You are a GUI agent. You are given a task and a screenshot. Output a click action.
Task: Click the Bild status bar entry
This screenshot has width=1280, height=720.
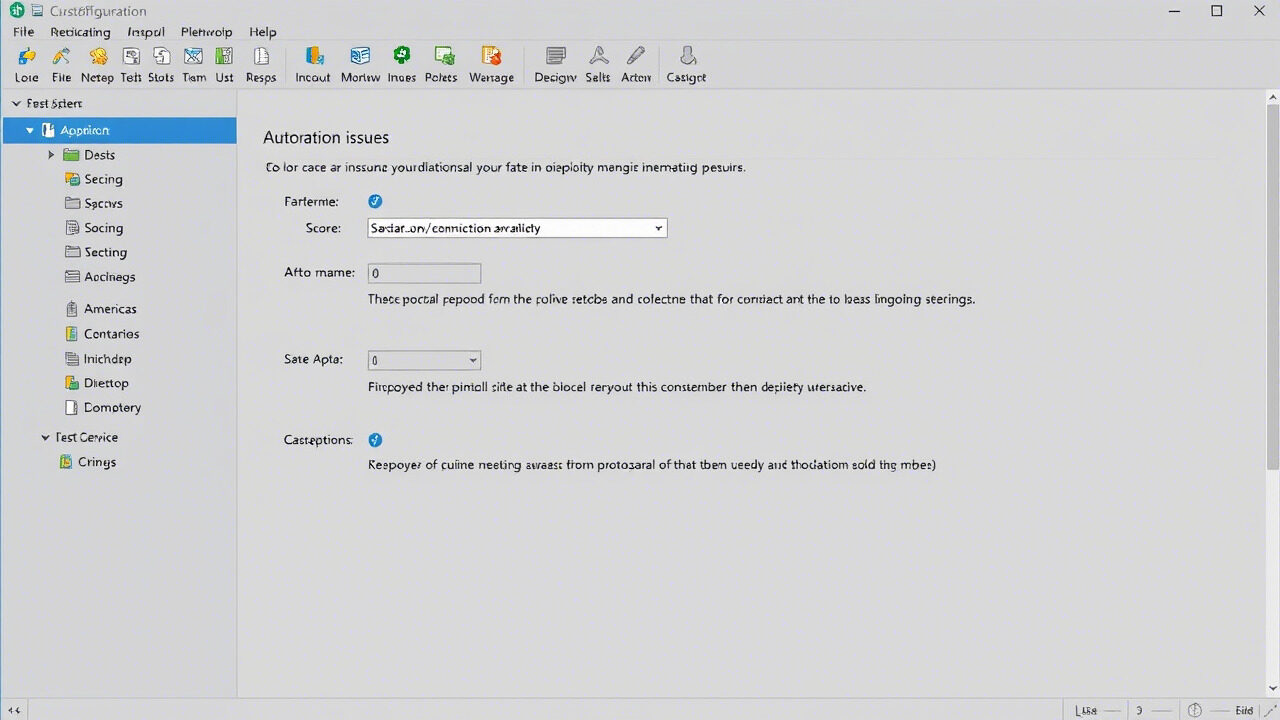click(1244, 710)
